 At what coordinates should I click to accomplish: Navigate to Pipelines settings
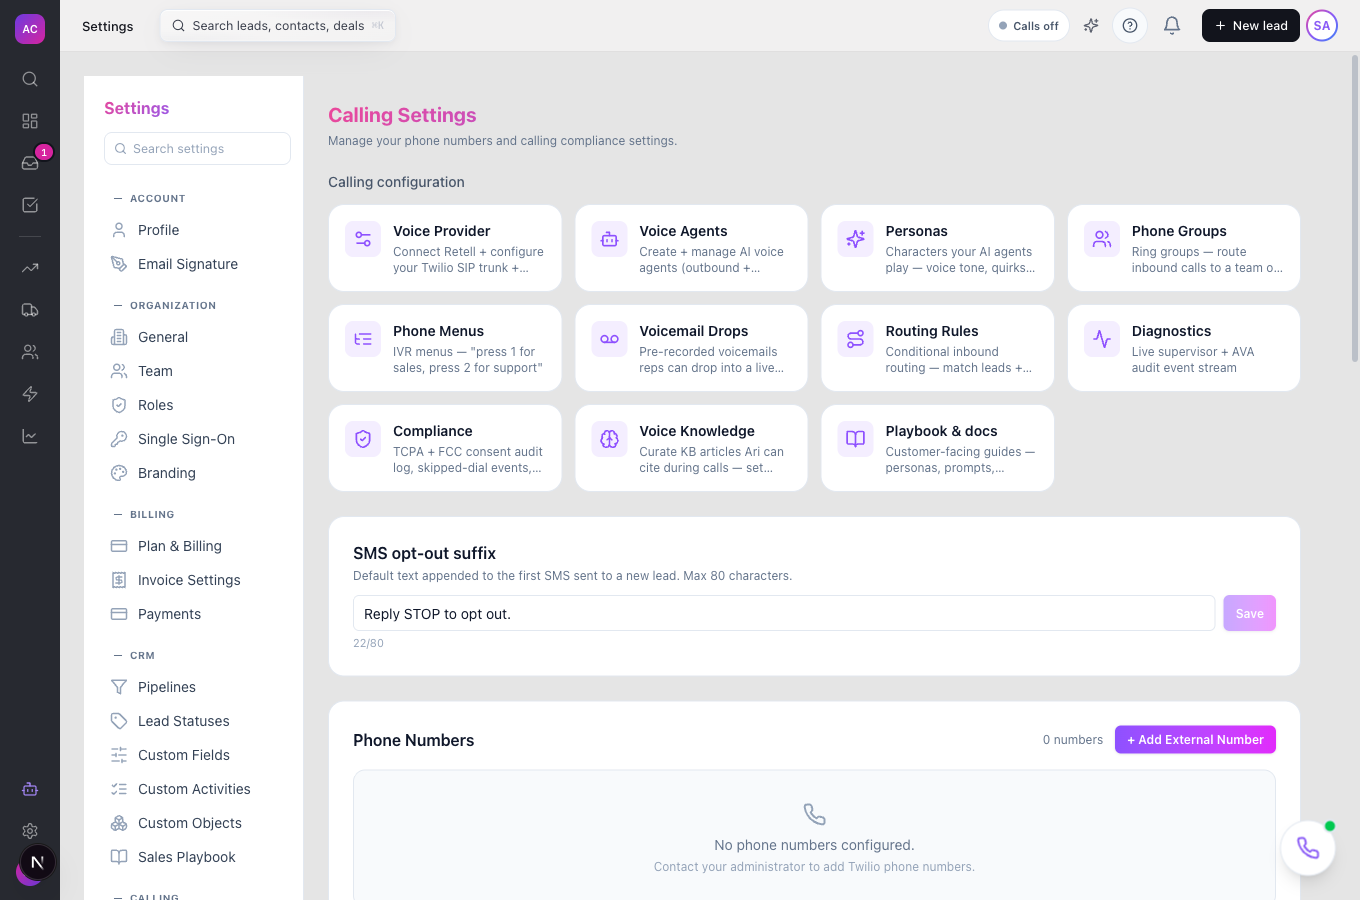194,687
